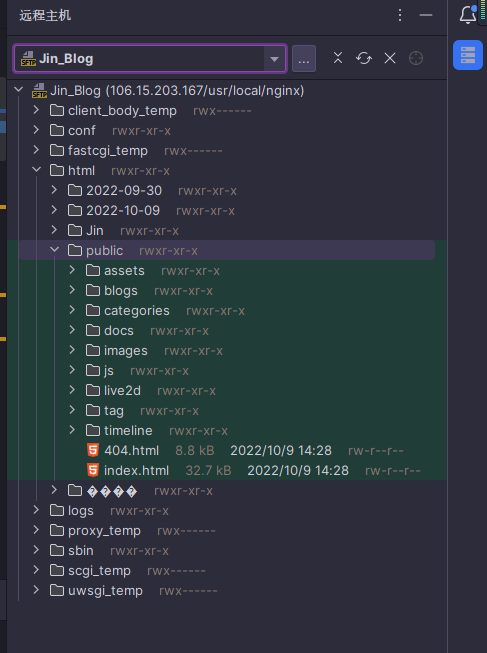
Task: Click the 8.8 kB size of 404.html
Action: 195,451
